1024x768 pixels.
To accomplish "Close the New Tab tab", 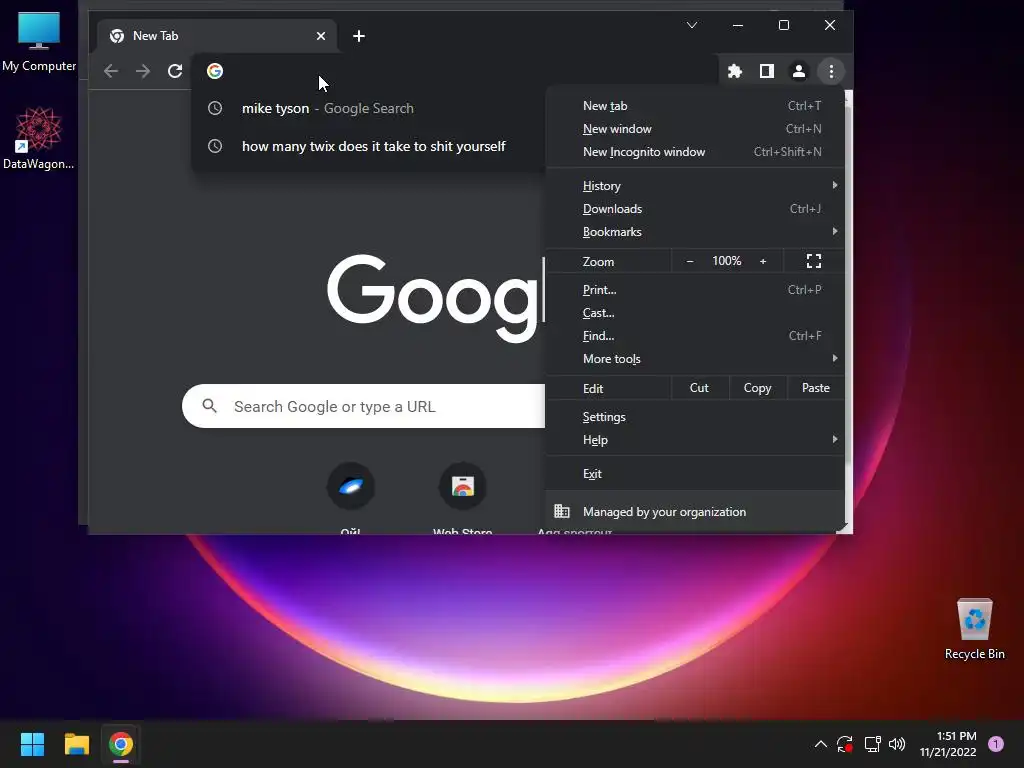I will pyautogui.click(x=321, y=36).
